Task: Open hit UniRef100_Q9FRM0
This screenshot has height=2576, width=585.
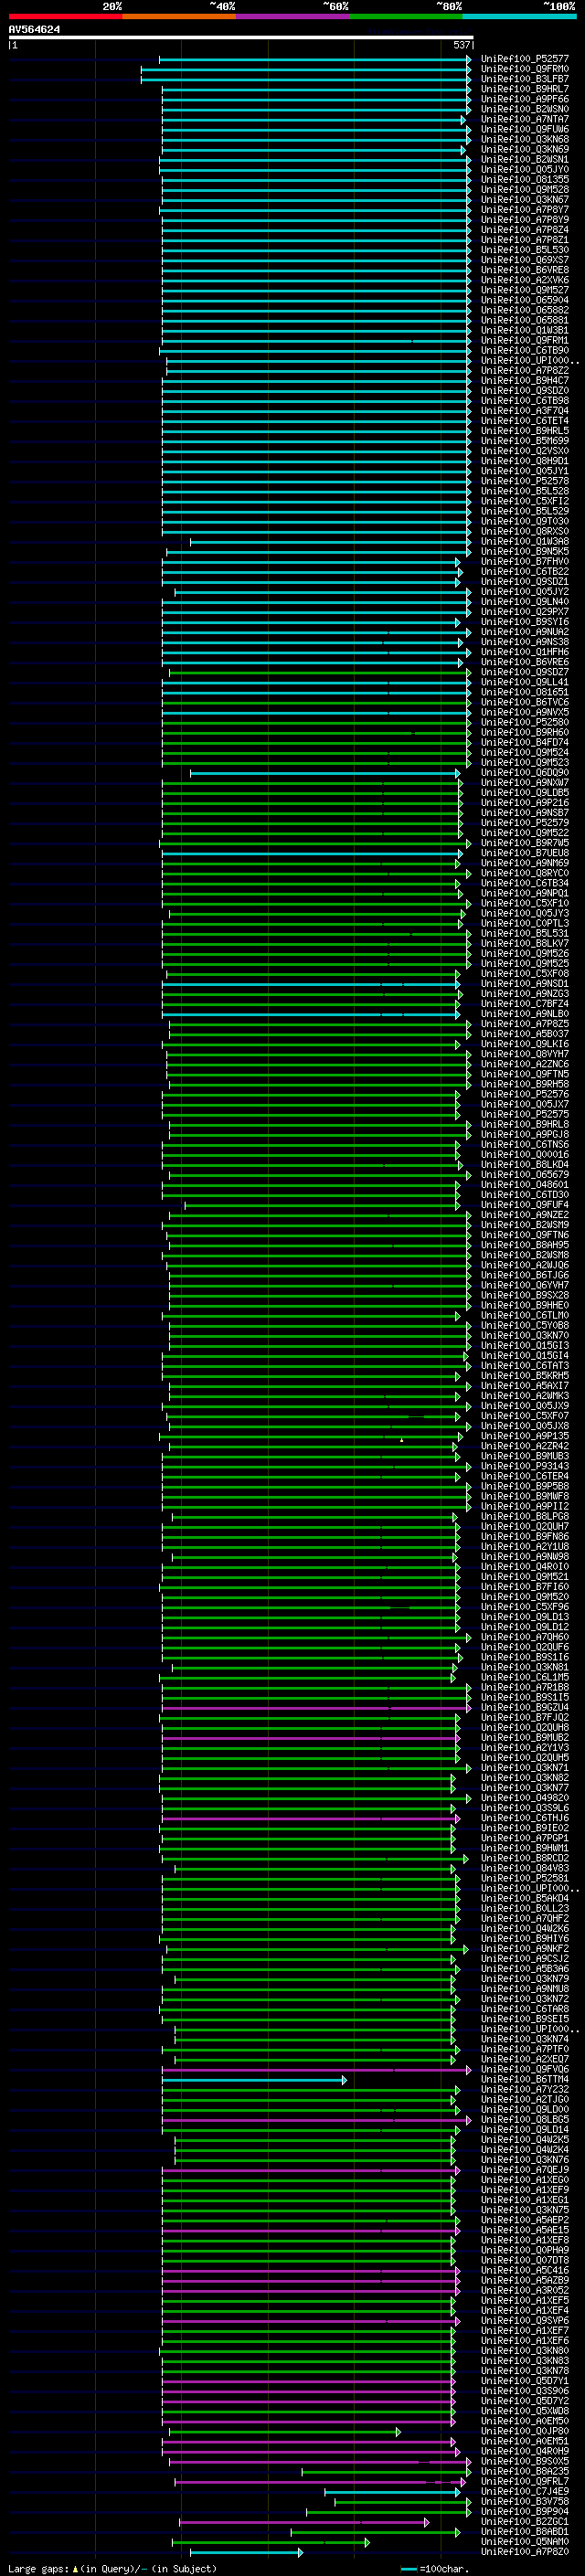Action: (x=524, y=69)
